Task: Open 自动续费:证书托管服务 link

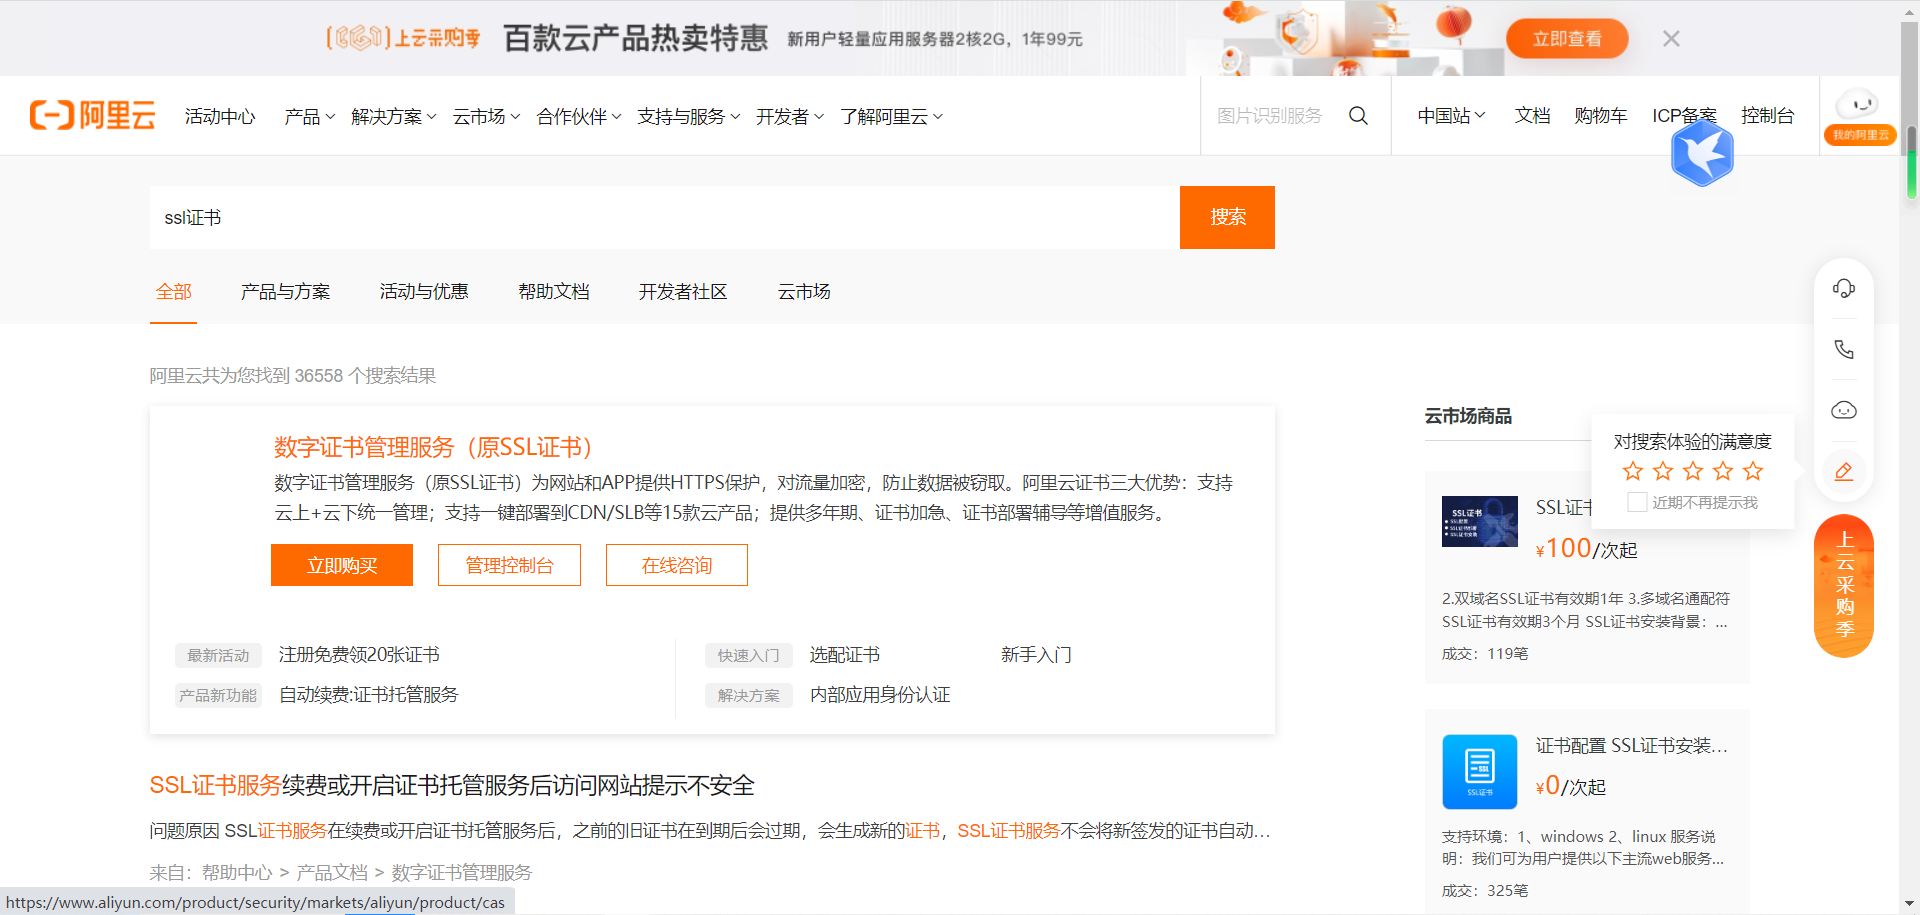Action: [x=368, y=695]
